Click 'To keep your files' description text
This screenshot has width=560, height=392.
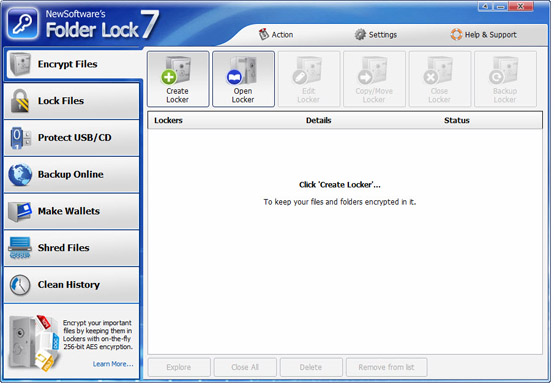point(340,202)
